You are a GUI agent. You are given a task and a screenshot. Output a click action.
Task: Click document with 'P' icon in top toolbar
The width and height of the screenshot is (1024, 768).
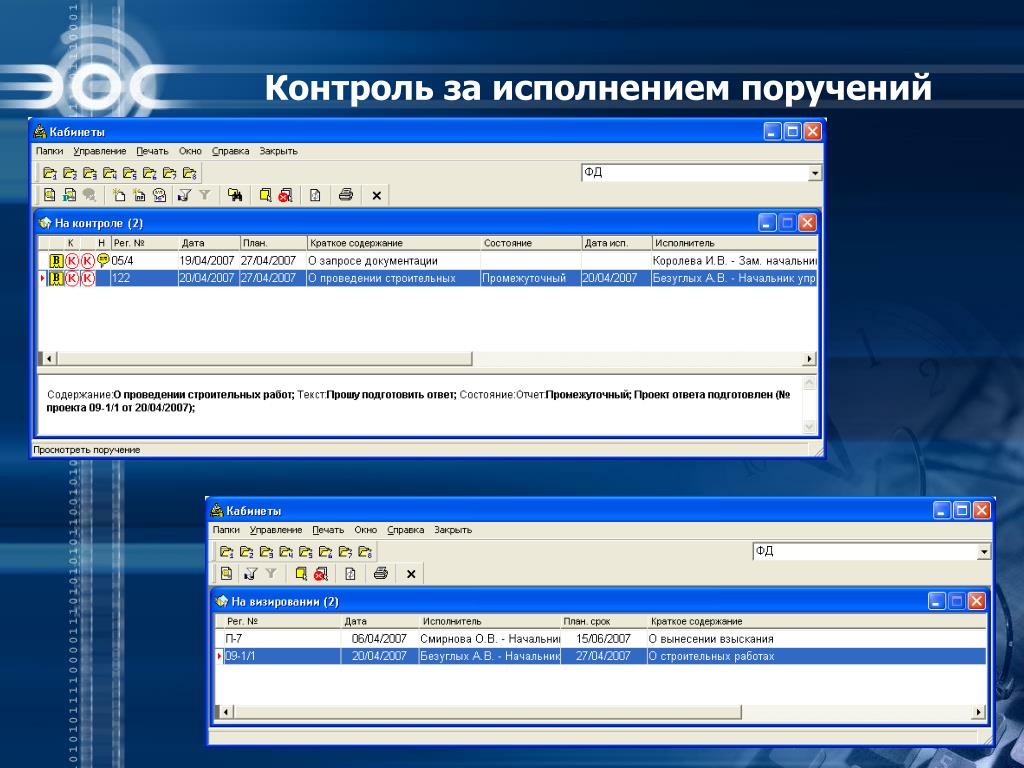pos(70,195)
